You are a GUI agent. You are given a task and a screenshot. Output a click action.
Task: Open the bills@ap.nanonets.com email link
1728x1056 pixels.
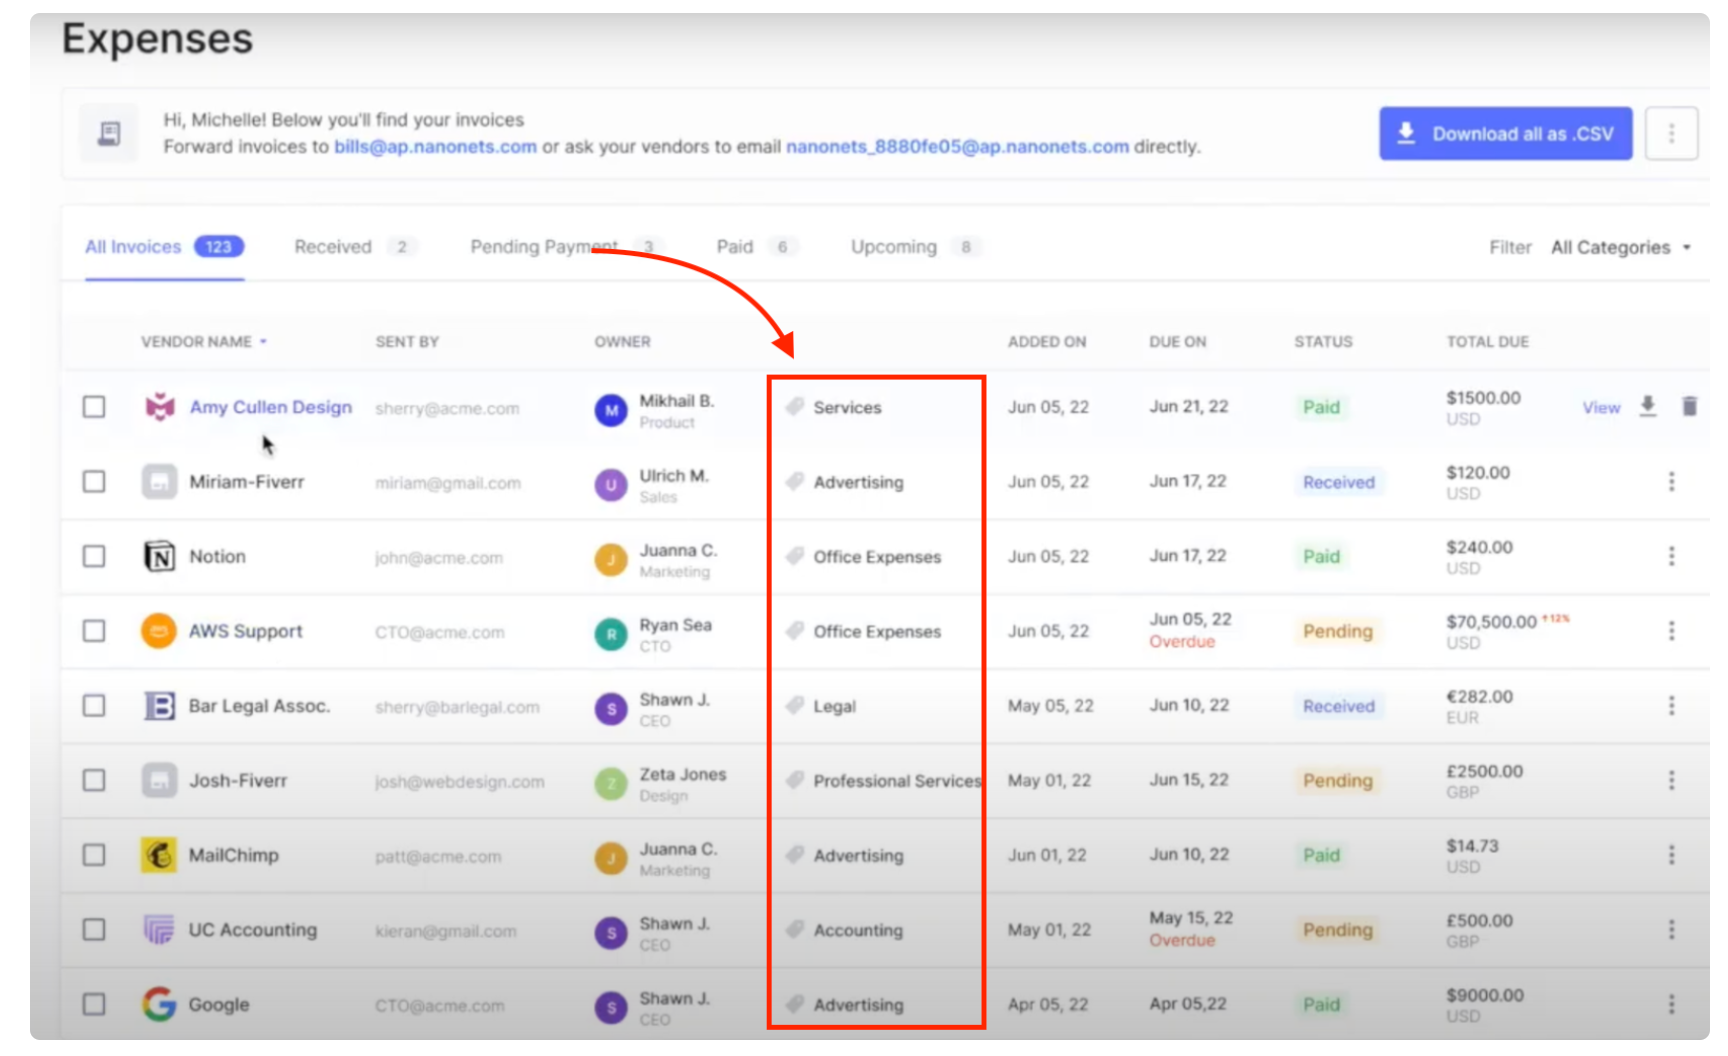[435, 147]
